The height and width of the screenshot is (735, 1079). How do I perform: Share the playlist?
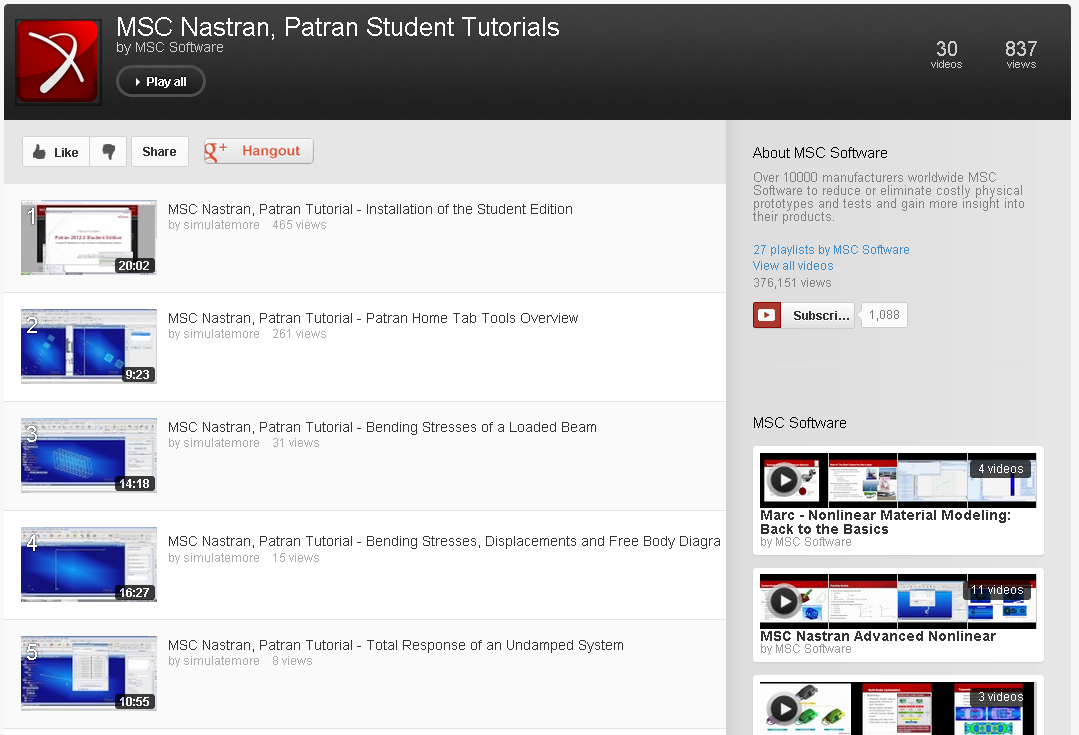[160, 151]
